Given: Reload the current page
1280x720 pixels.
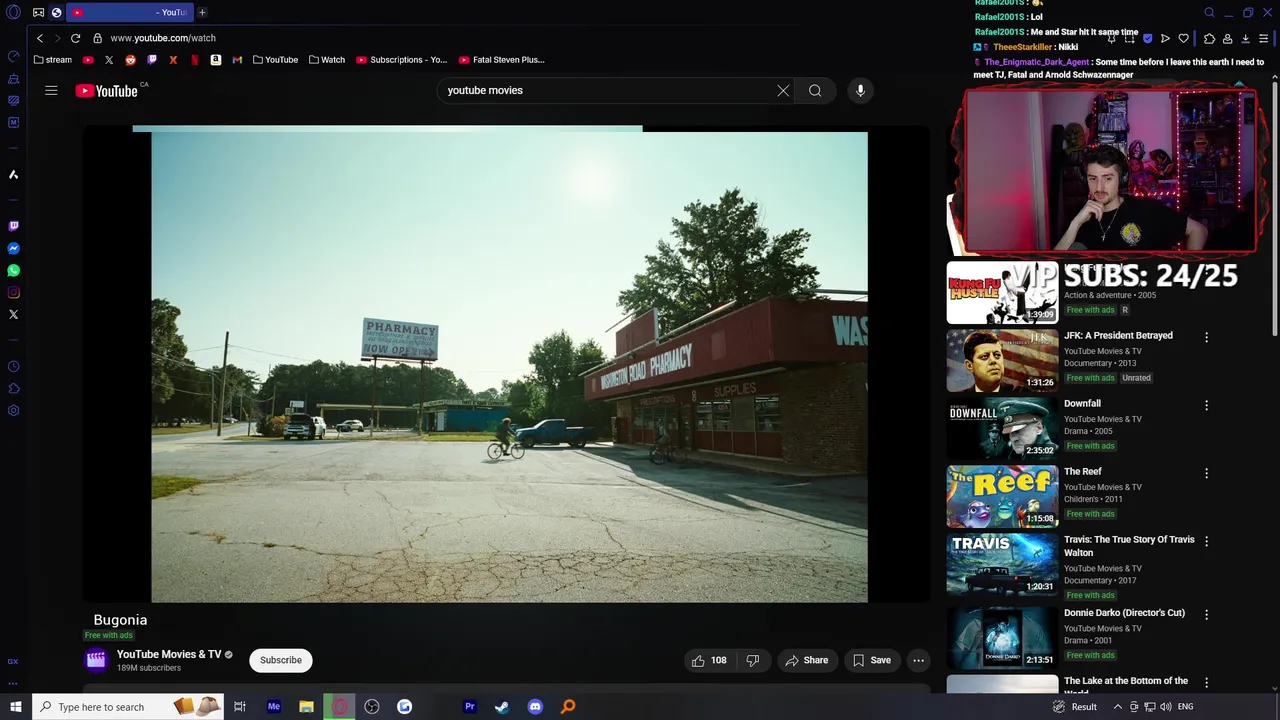Looking at the screenshot, I should pos(75,38).
